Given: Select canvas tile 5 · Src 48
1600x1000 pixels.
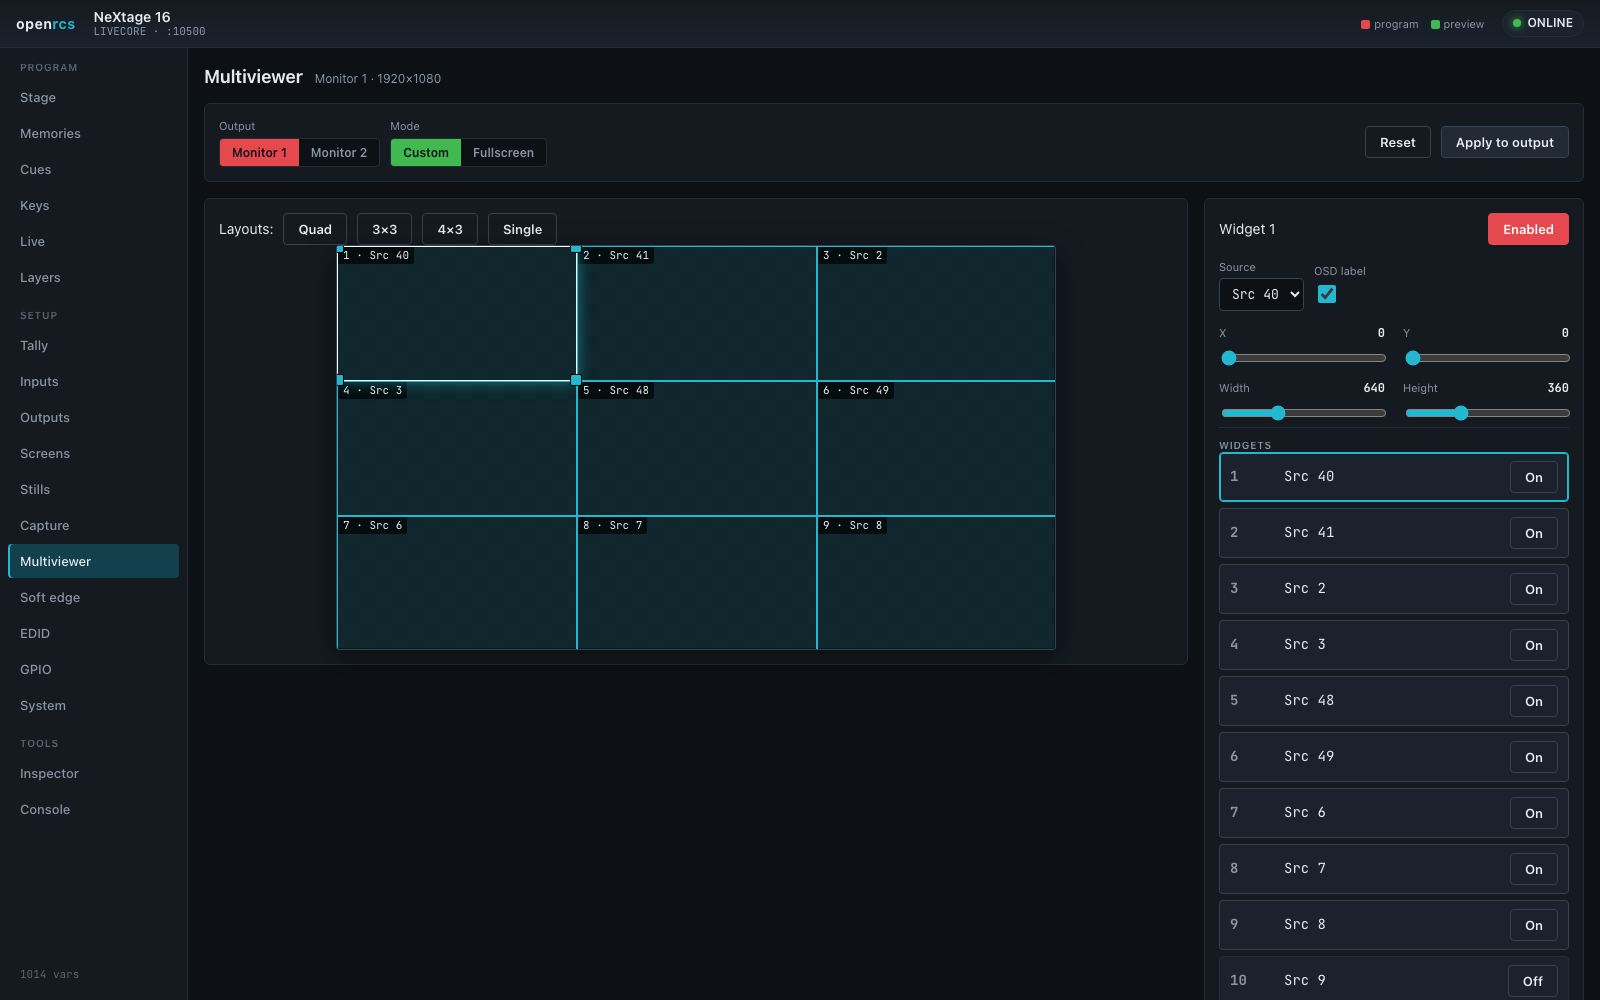Looking at the screenshot, I should 697,448.
